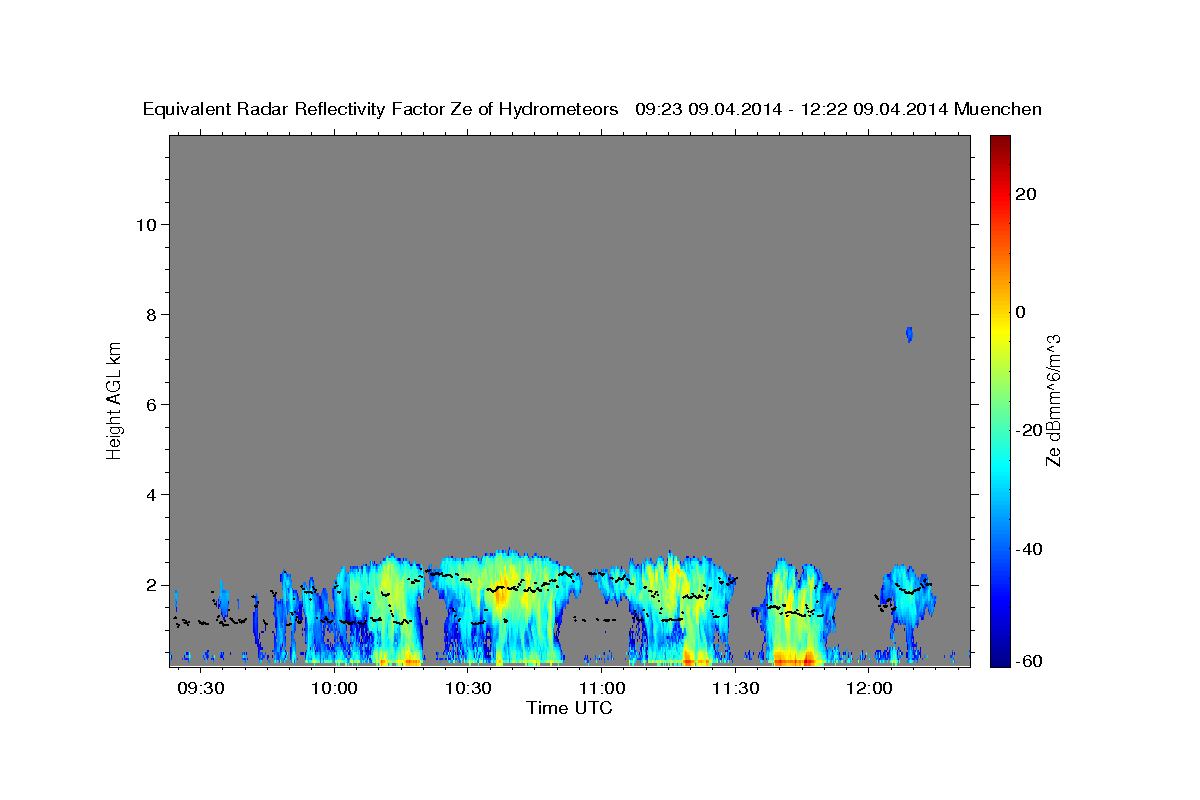Click the plot title 'Equivalent Radar Reflectivity Factor Ze of Hydrometeors'
This screenshot has height=800, width=1200.
(x=380, y=109)
